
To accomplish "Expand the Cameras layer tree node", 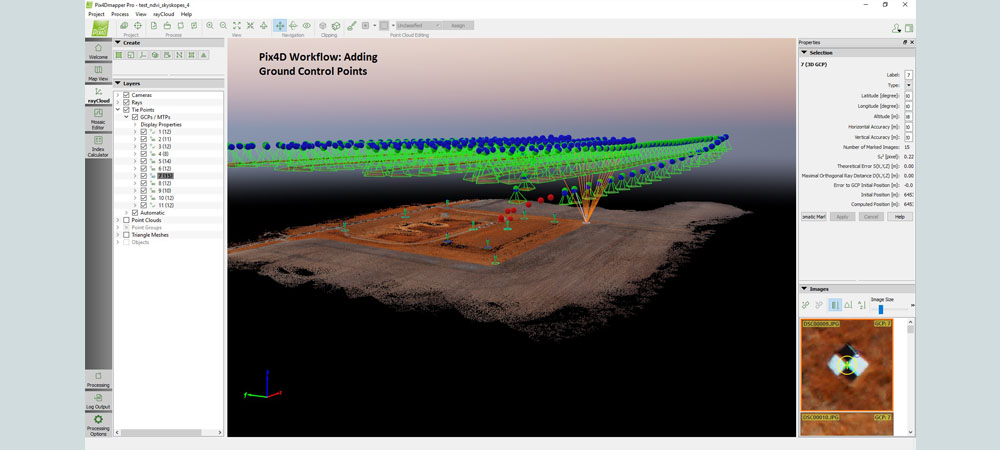I will pyautogui.click(x=117, y=95).
